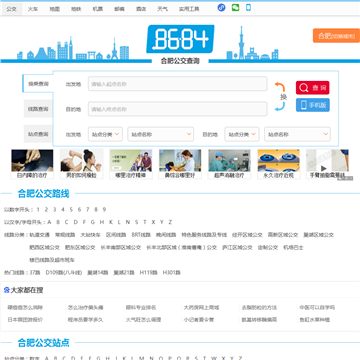Image resolution: width=360 pixels, height=360 pixels.
Task: Open hot route 37路
Action: click(35, 272)
